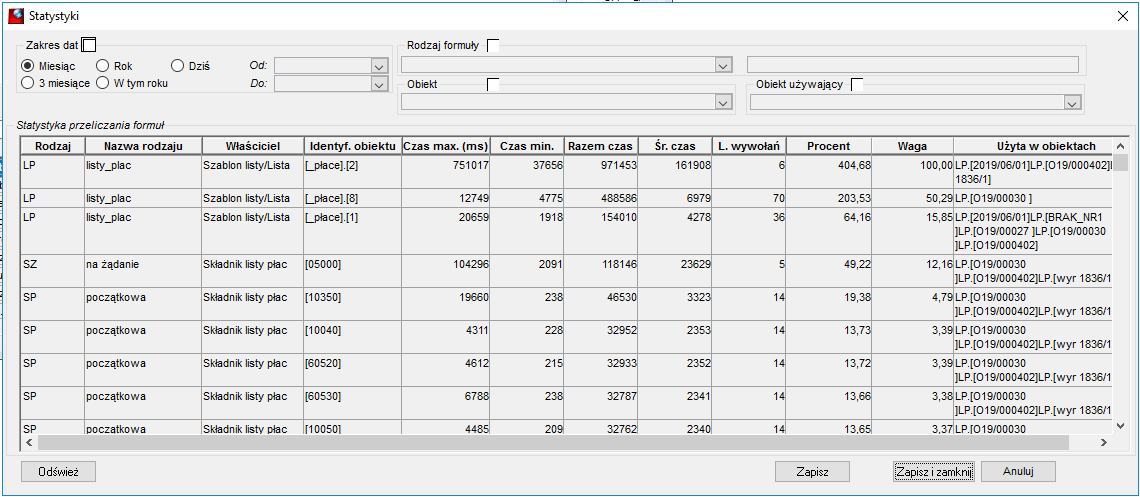
Task: Open the Od date dropdown
Action: (377, 66)
